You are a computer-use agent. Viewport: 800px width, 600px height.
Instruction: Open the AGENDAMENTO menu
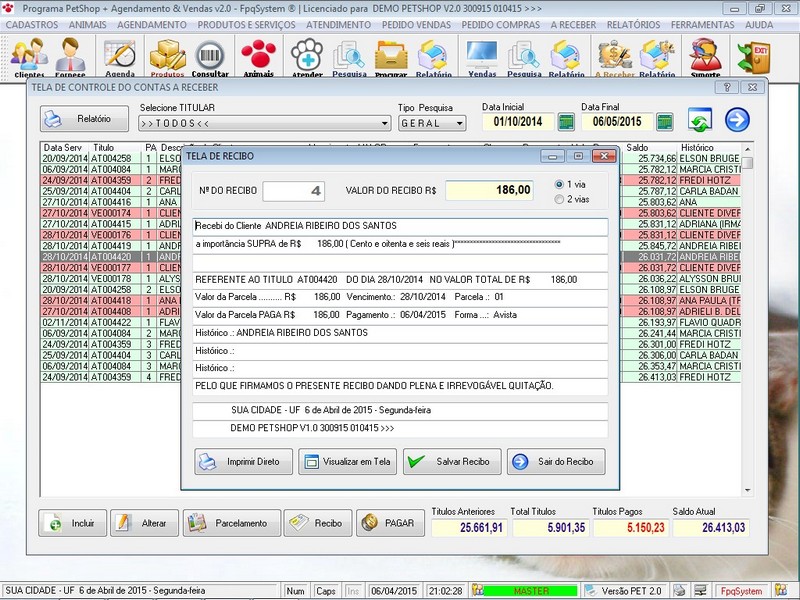click(x=152, y=24)
